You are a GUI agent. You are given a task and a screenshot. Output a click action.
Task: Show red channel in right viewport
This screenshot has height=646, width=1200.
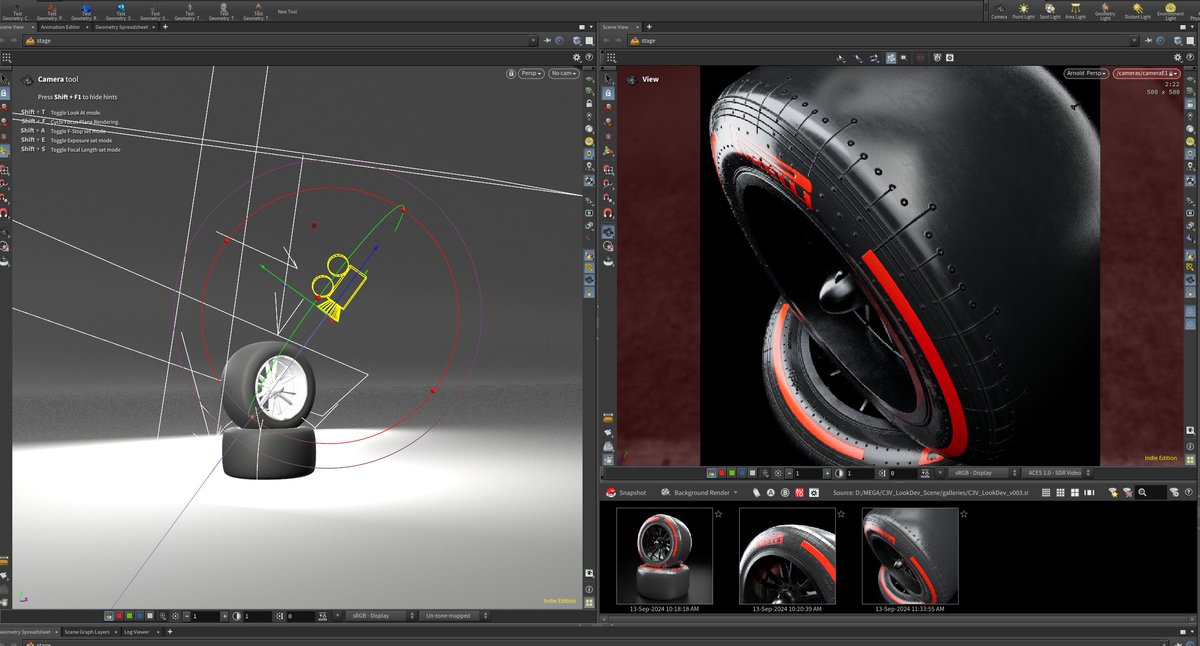point(721,473)
